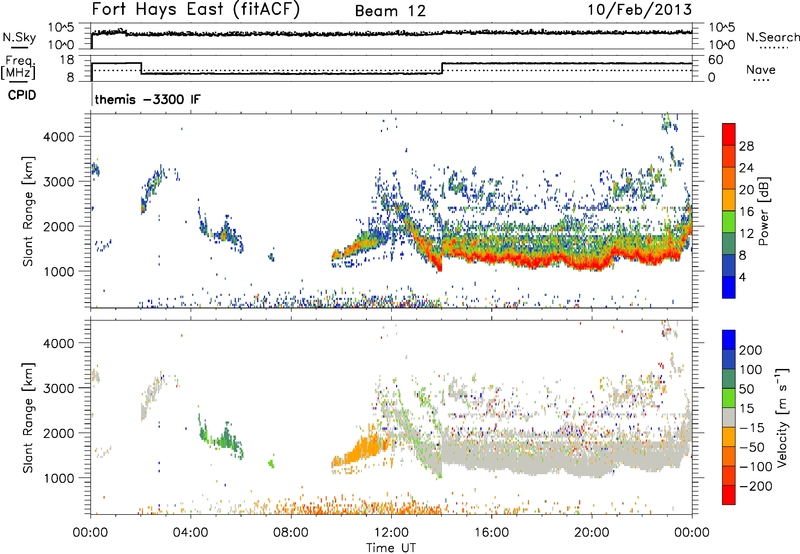Click the date "10/Feb/2013"

640,9
